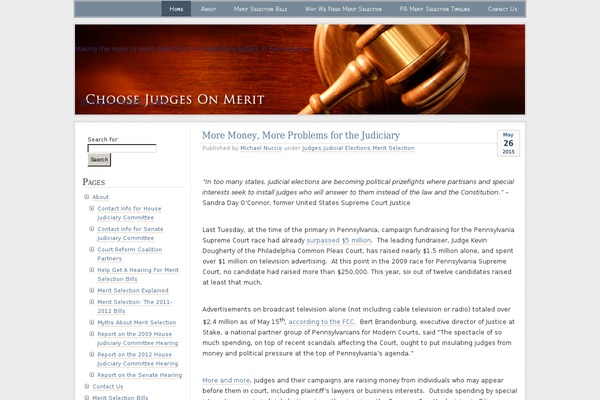Open PA Merit Selection Timeline menu
The image size is (600, 400).
coord(435,9)
